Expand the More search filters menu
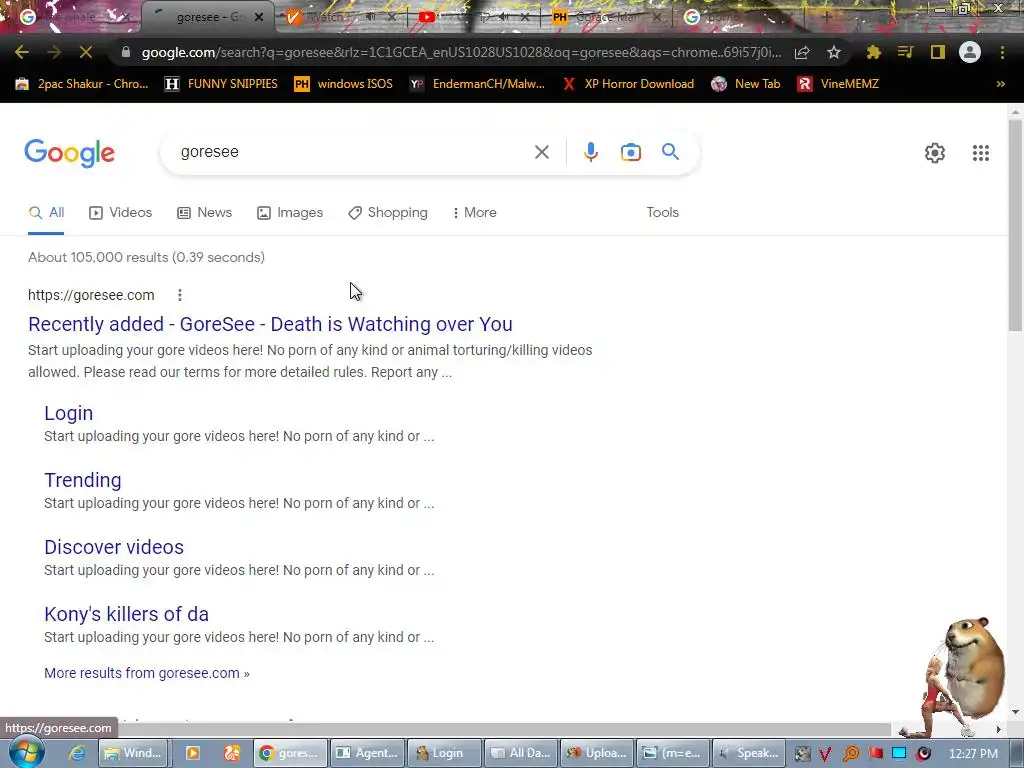1024x768 pixels. (x=475, y=213)
